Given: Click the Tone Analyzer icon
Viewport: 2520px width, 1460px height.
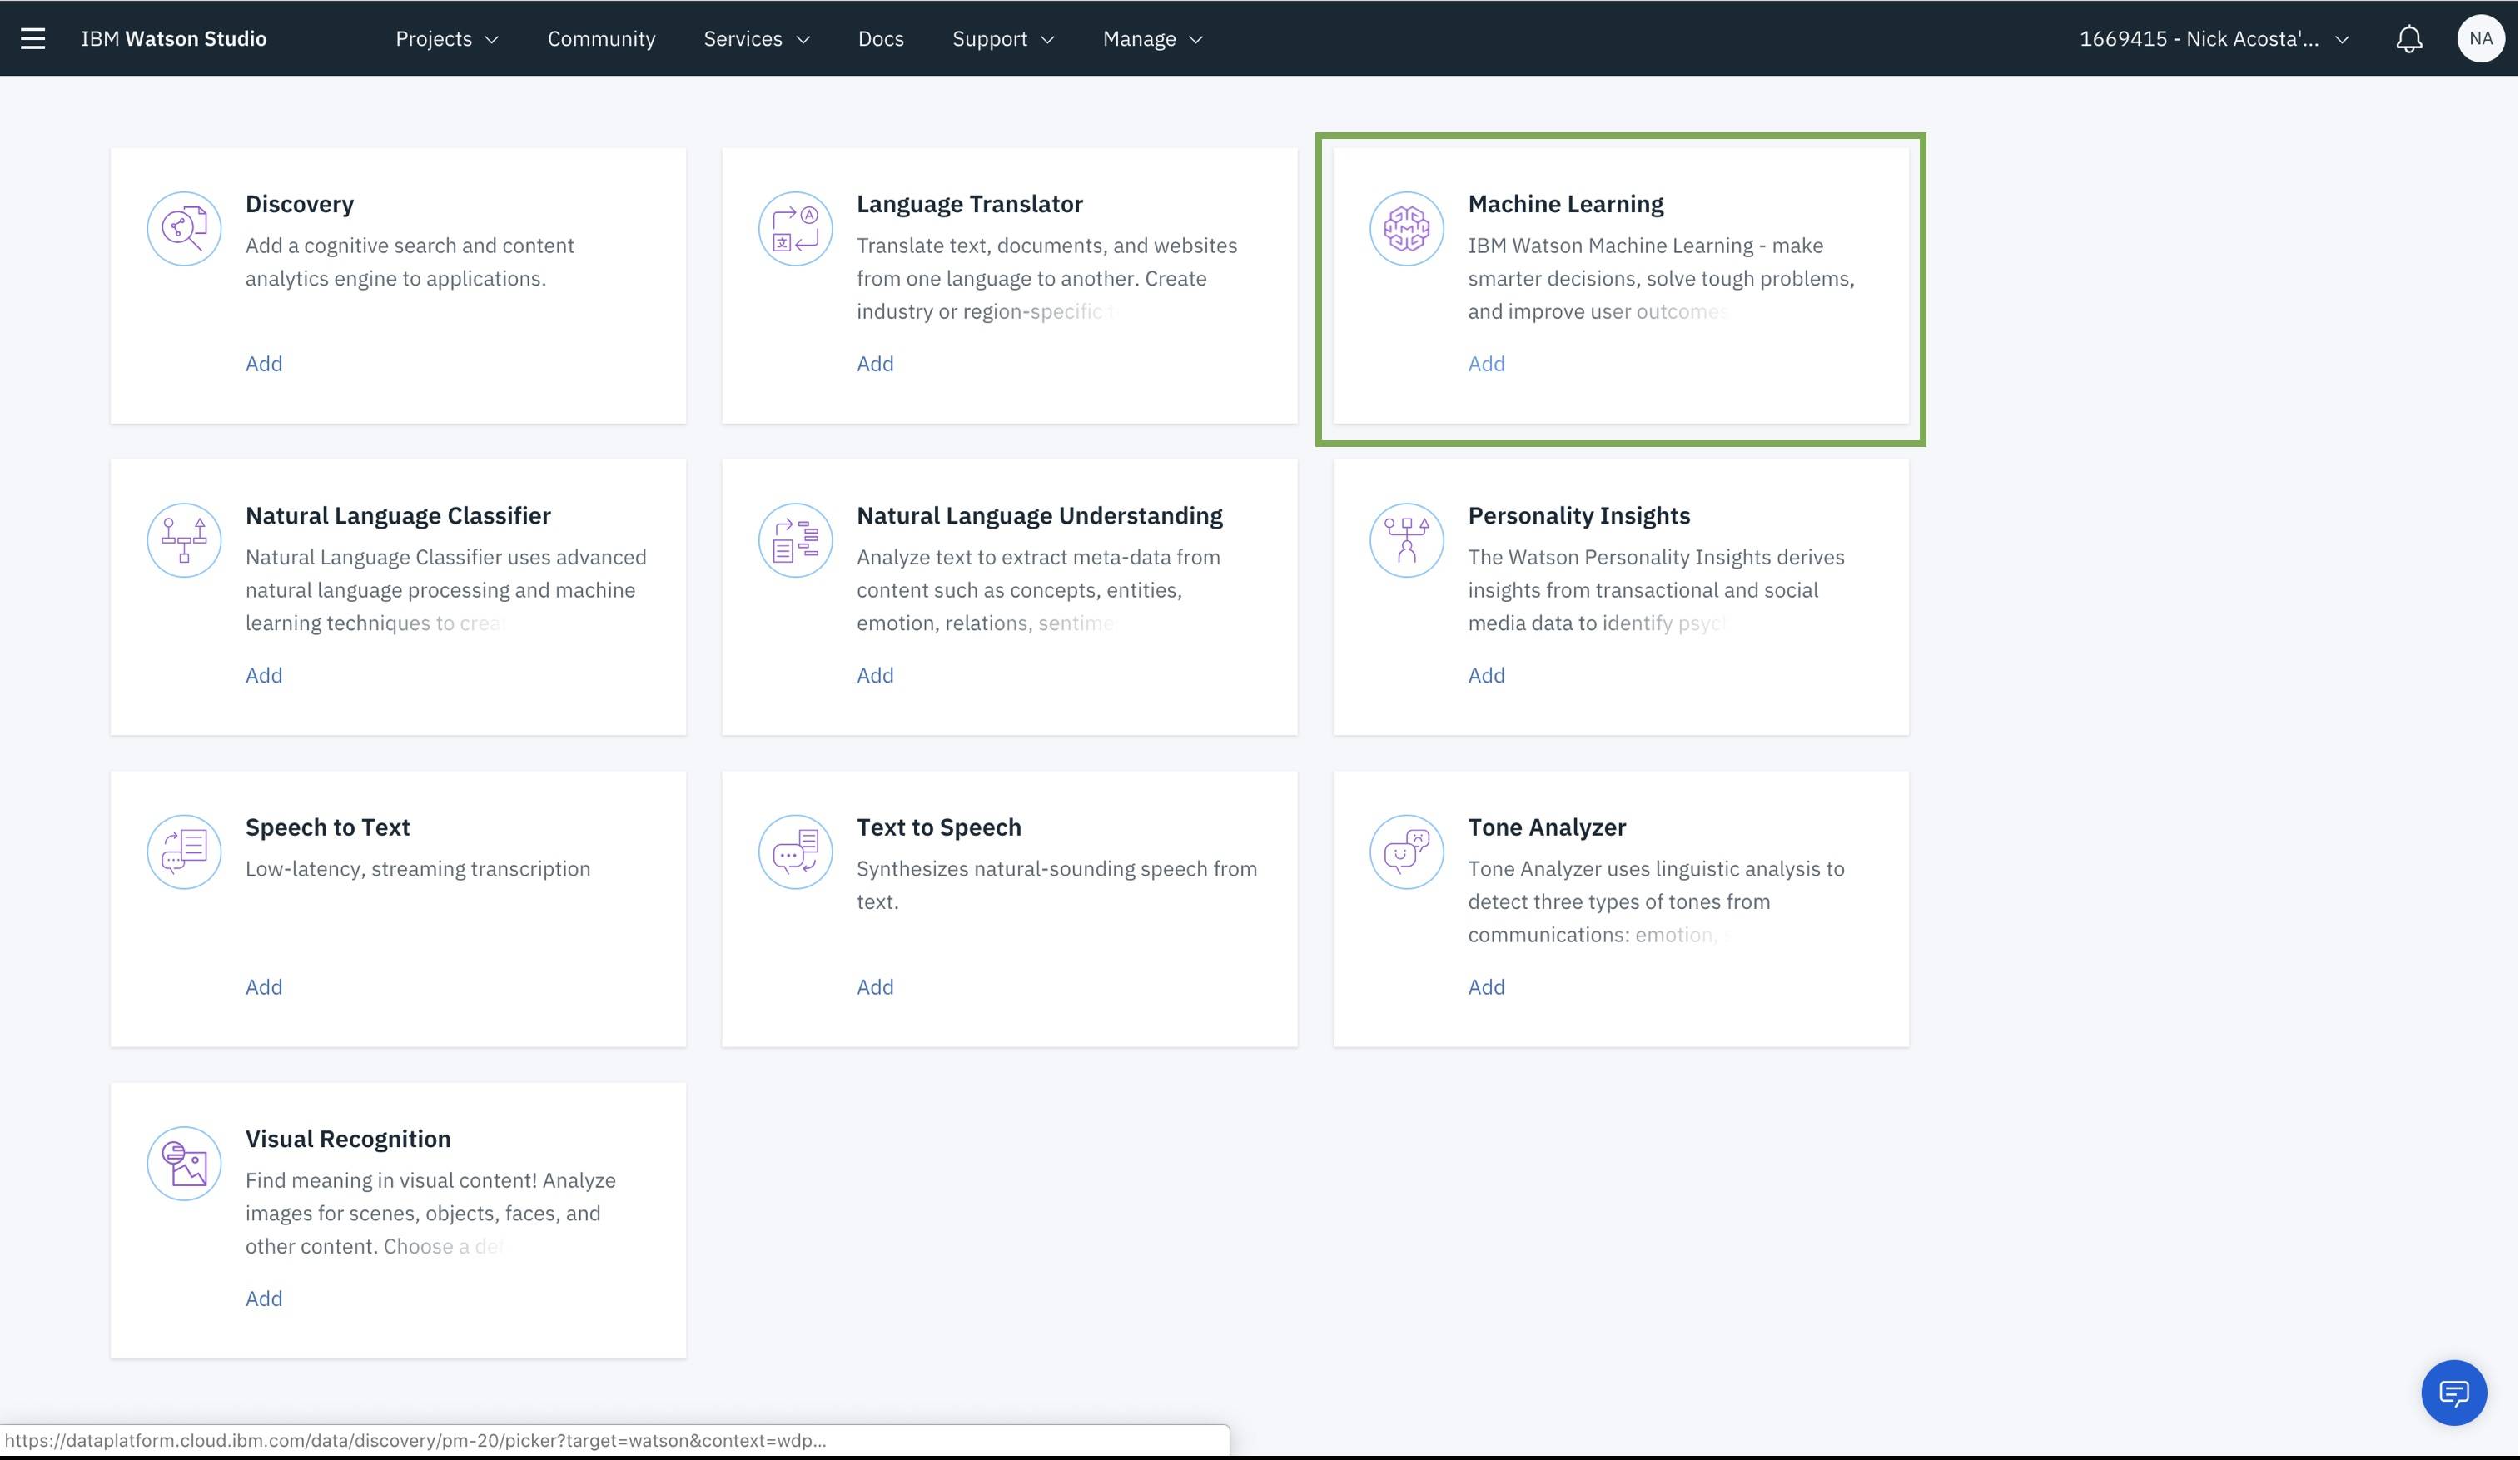Looking at the screenshot, I should point(1406,852).
